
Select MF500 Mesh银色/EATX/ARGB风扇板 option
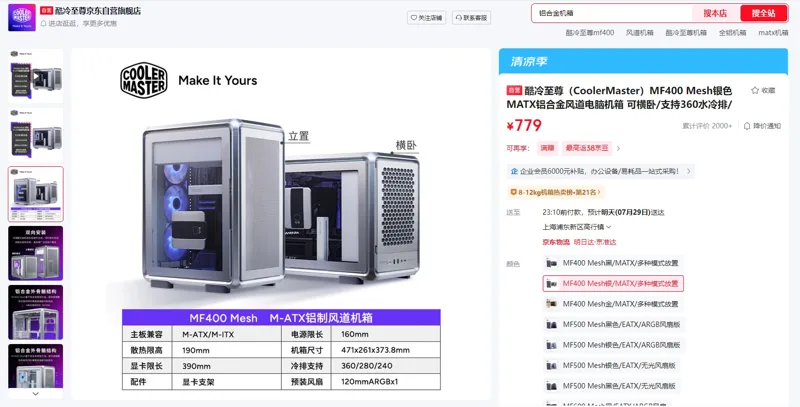(614, 345)
